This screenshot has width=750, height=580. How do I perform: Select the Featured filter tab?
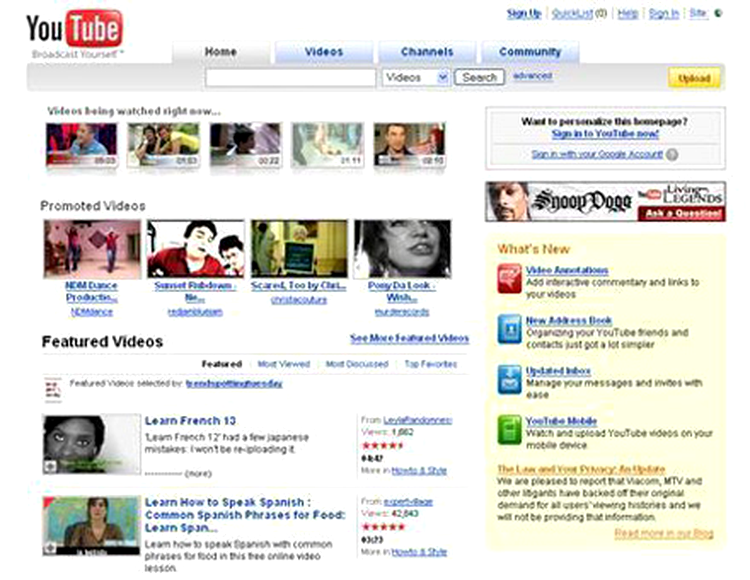[221, 364]
